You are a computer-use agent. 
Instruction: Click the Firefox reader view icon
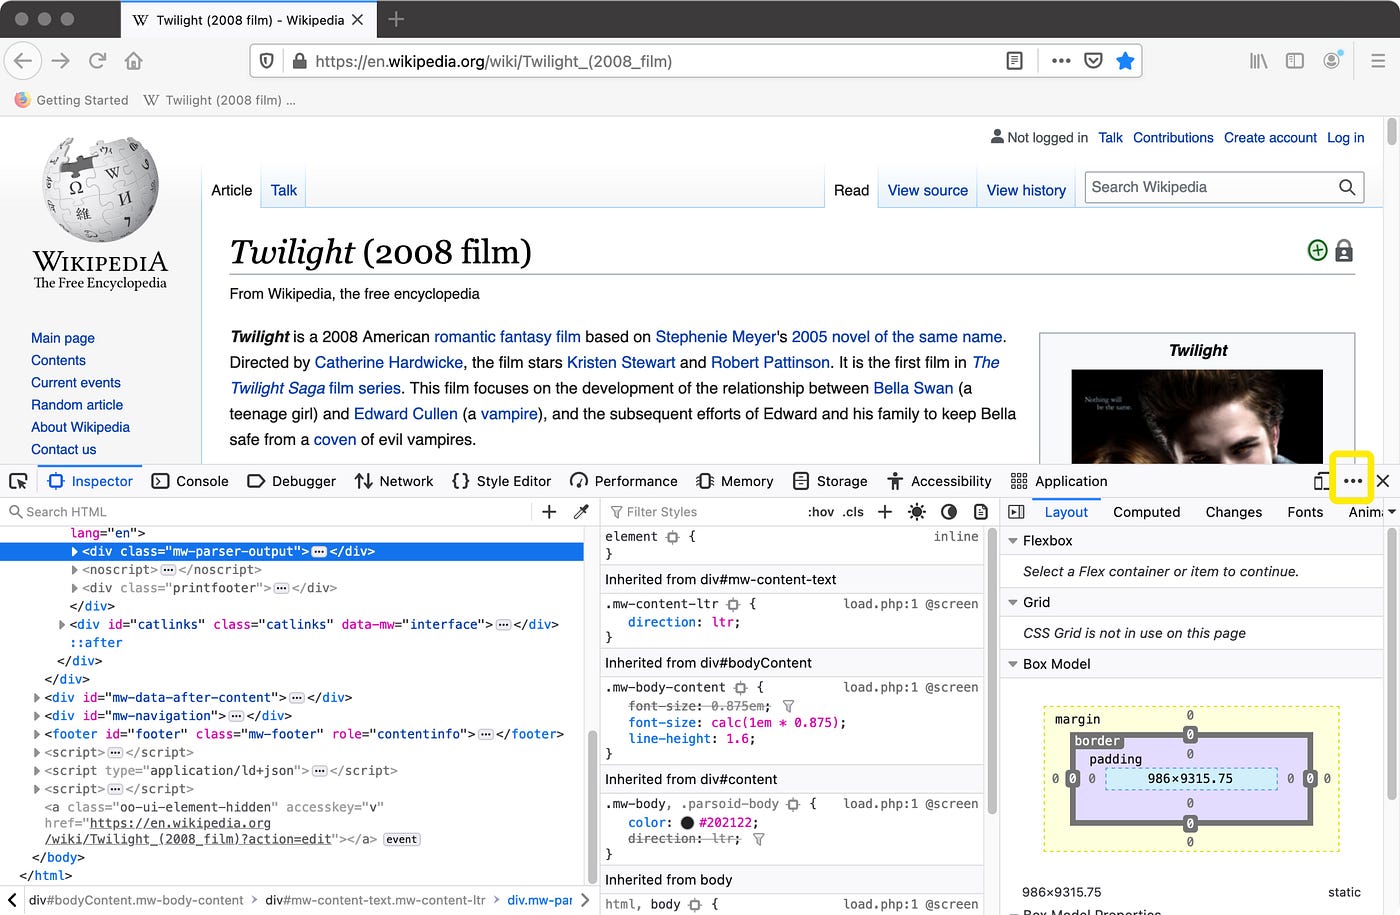(x=1014, y=61)
